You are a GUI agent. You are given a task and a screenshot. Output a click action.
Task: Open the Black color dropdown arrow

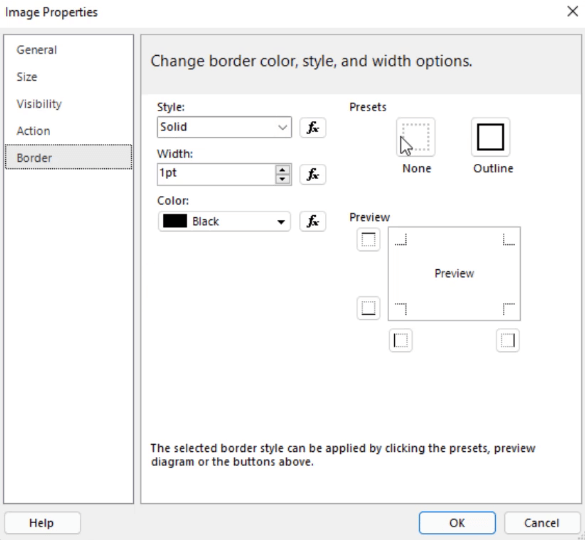tap(281, 222)
